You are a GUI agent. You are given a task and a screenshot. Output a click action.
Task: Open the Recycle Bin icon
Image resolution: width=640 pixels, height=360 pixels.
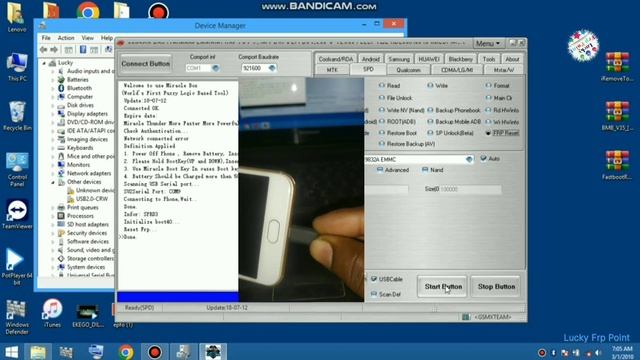point(17,116)
